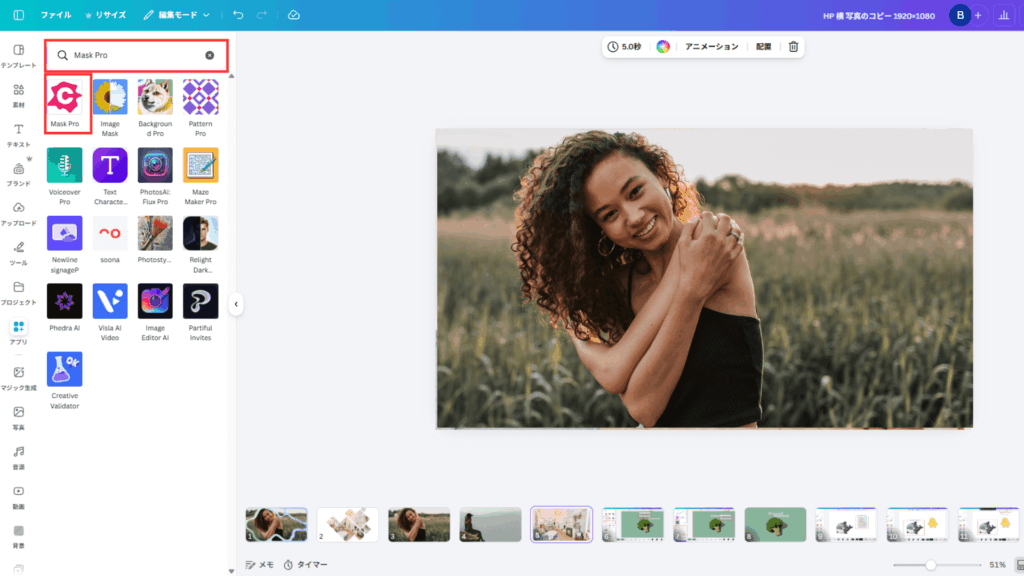Toggle the sidebar menu panel icon
The image size is (1024, 576).
(18, 15)
